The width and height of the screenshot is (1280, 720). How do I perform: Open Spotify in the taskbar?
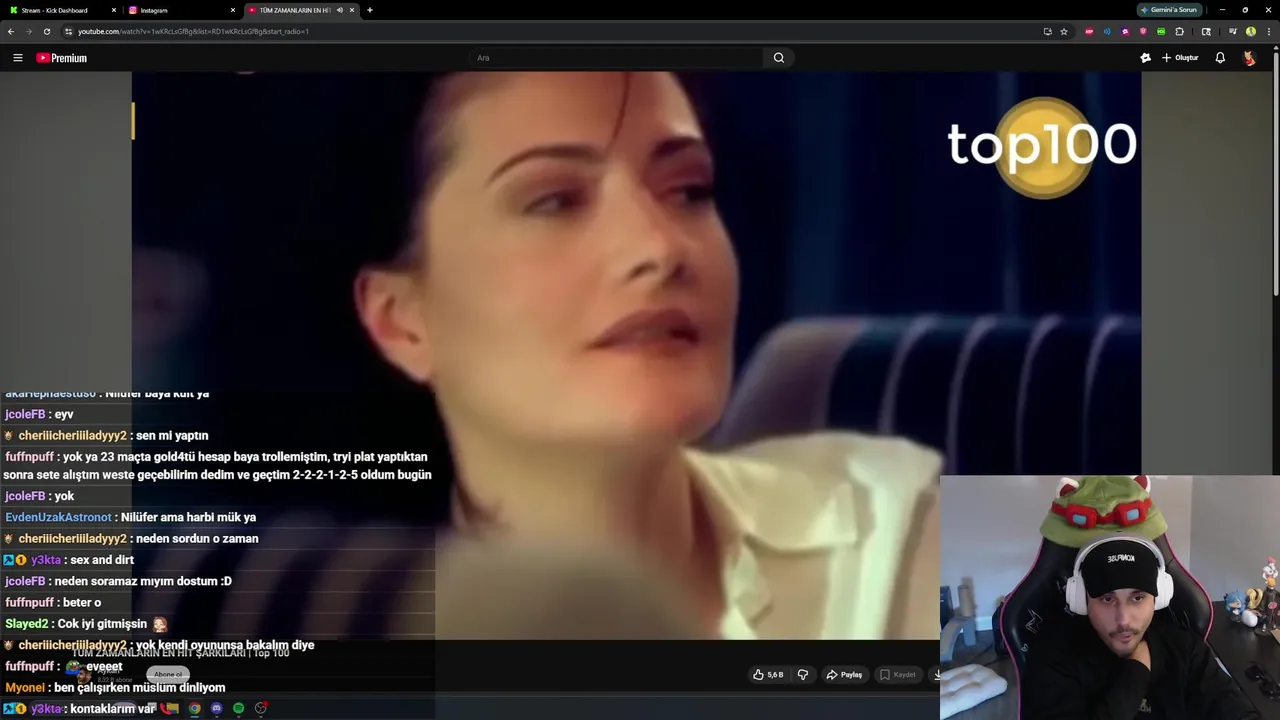coord(238,708)
